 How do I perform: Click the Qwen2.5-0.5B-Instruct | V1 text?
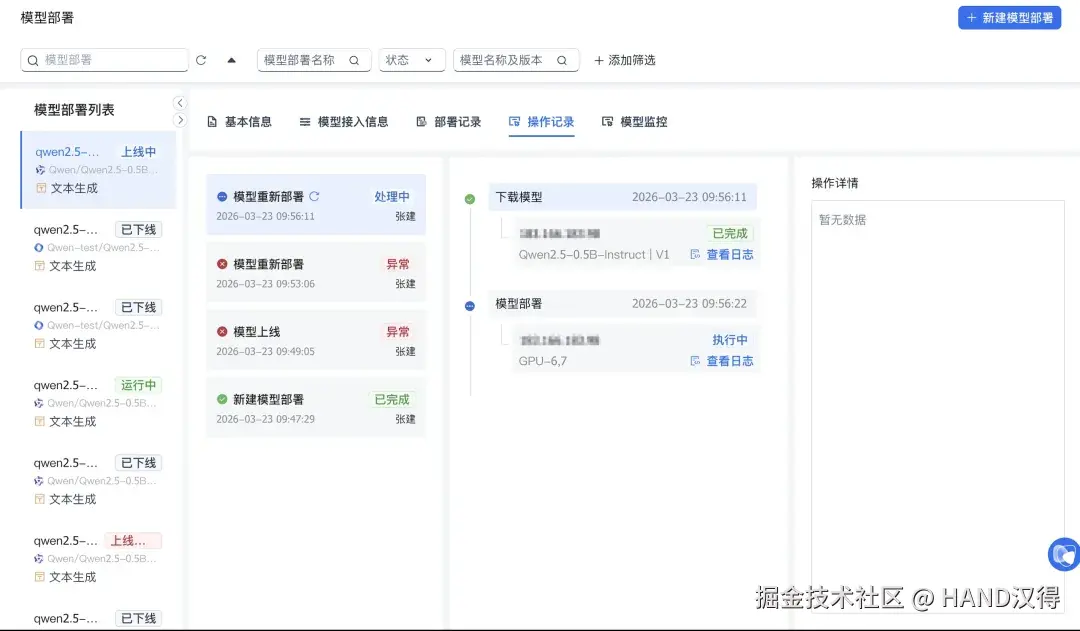[594, 254]
